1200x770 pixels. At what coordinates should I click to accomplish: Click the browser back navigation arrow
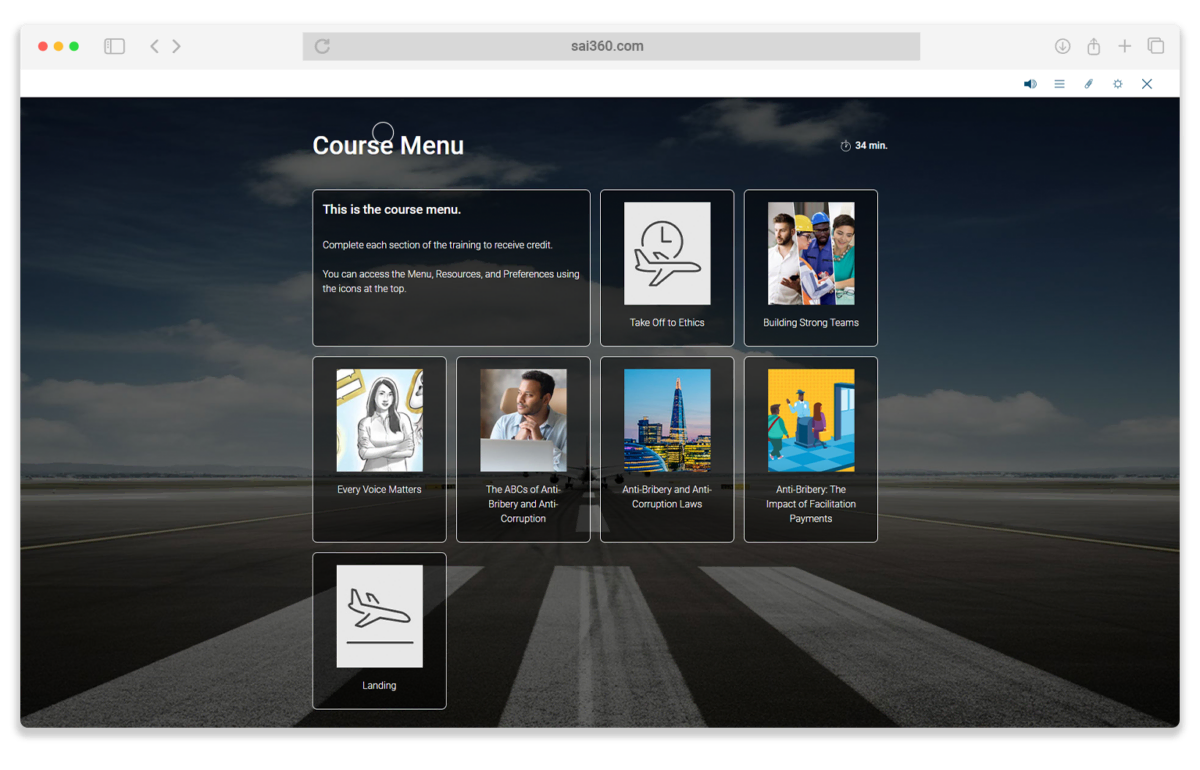[152, 45]
